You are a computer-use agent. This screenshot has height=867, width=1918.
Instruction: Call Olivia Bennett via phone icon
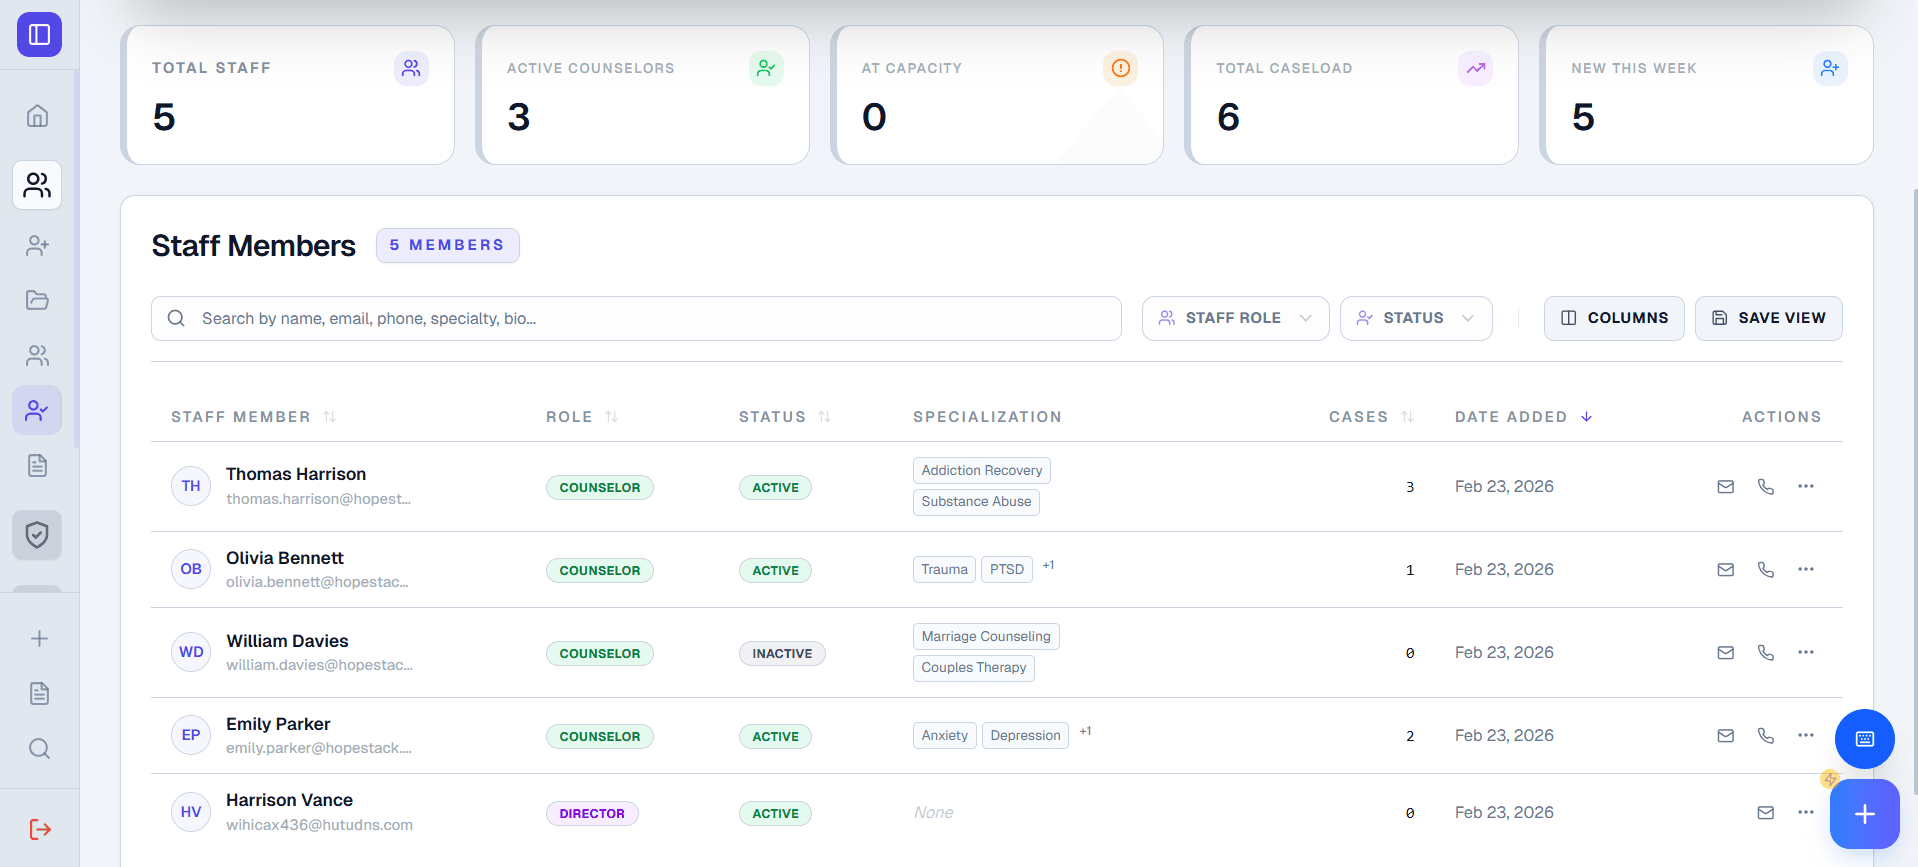[1766, 570]
